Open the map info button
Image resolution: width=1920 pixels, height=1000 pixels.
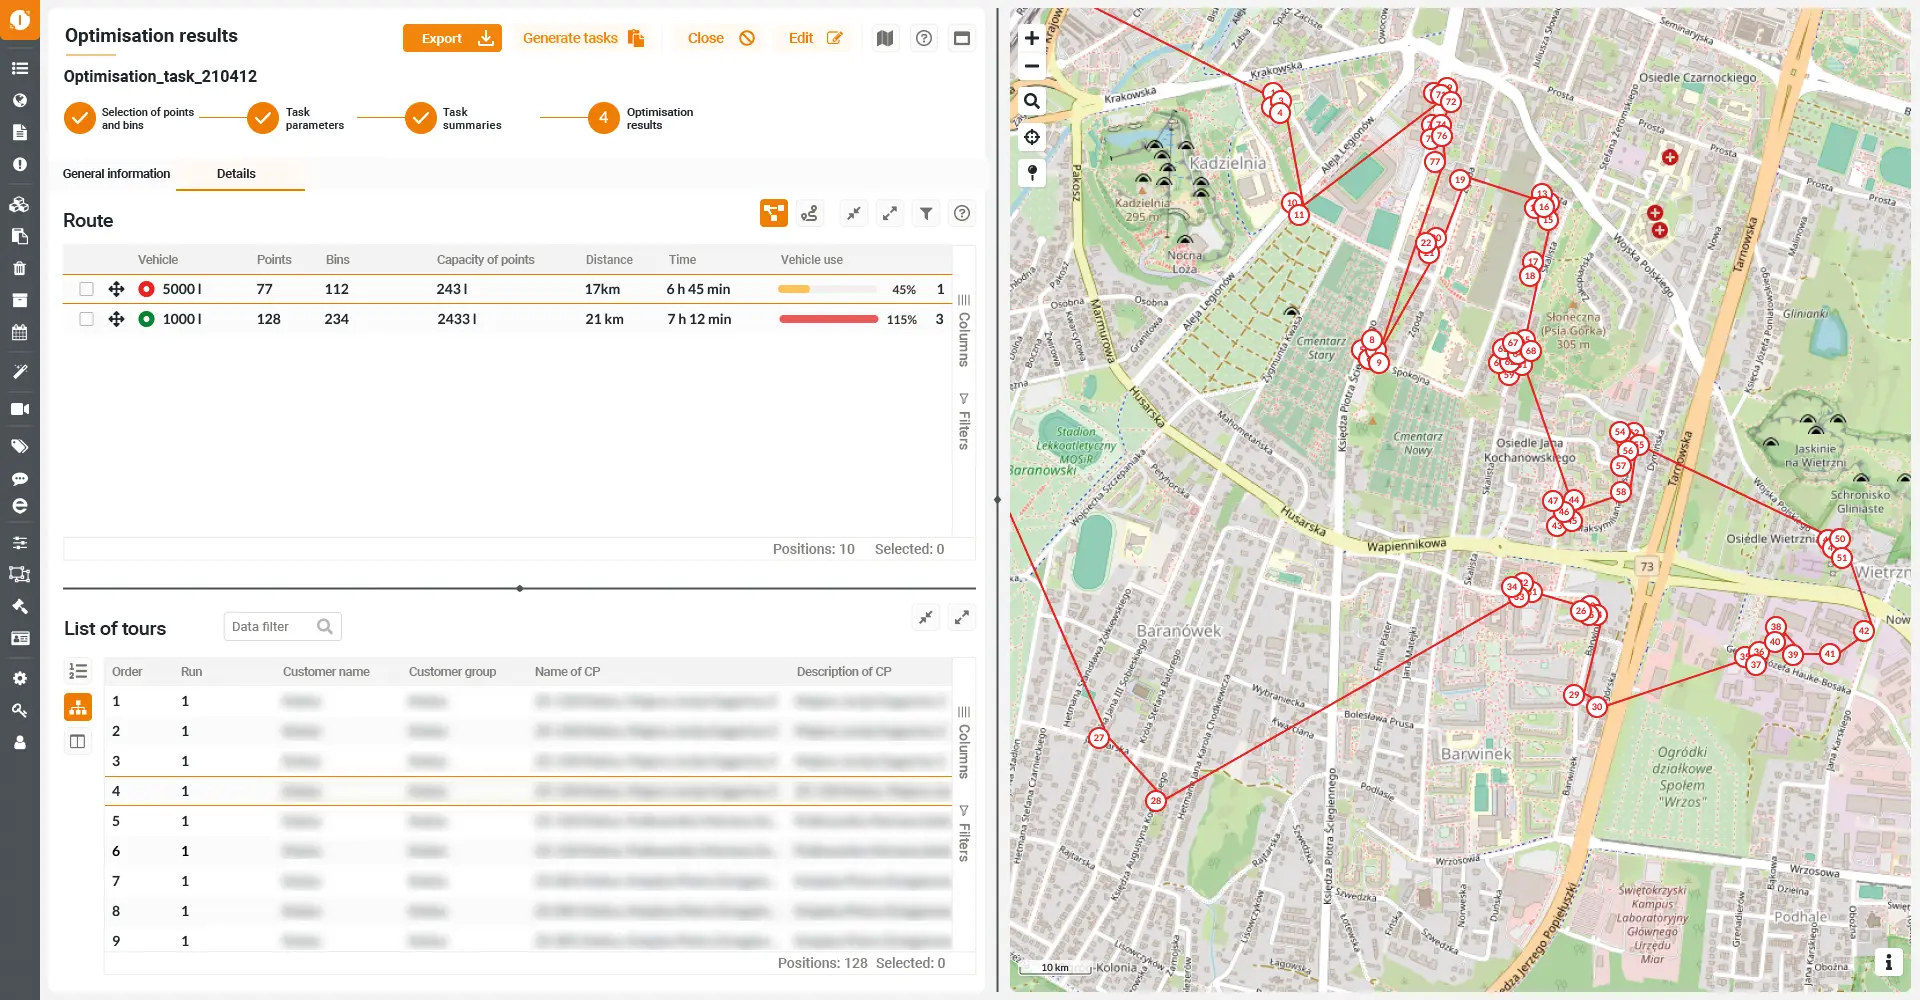1888,962
